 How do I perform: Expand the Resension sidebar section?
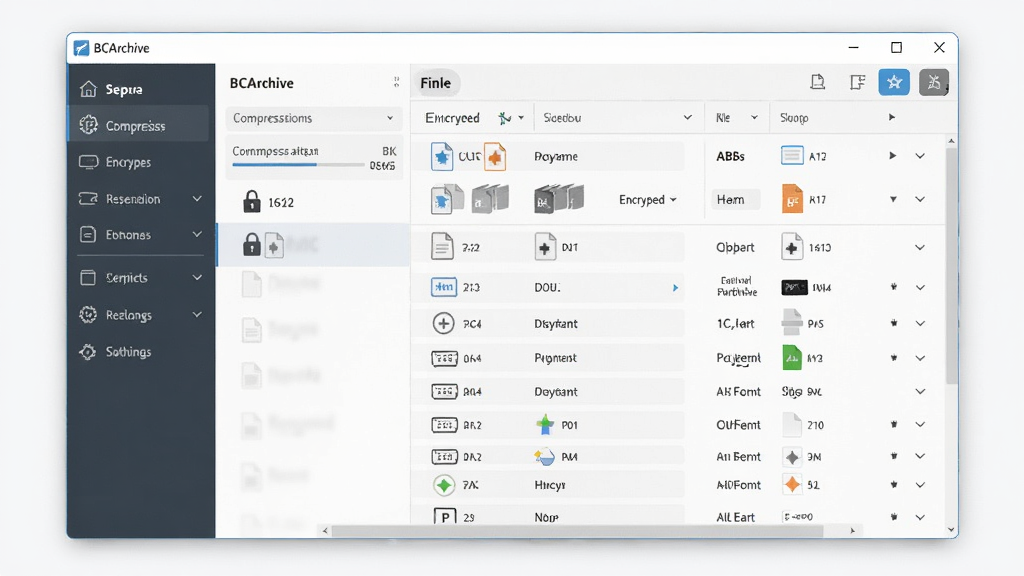[197, 199]
